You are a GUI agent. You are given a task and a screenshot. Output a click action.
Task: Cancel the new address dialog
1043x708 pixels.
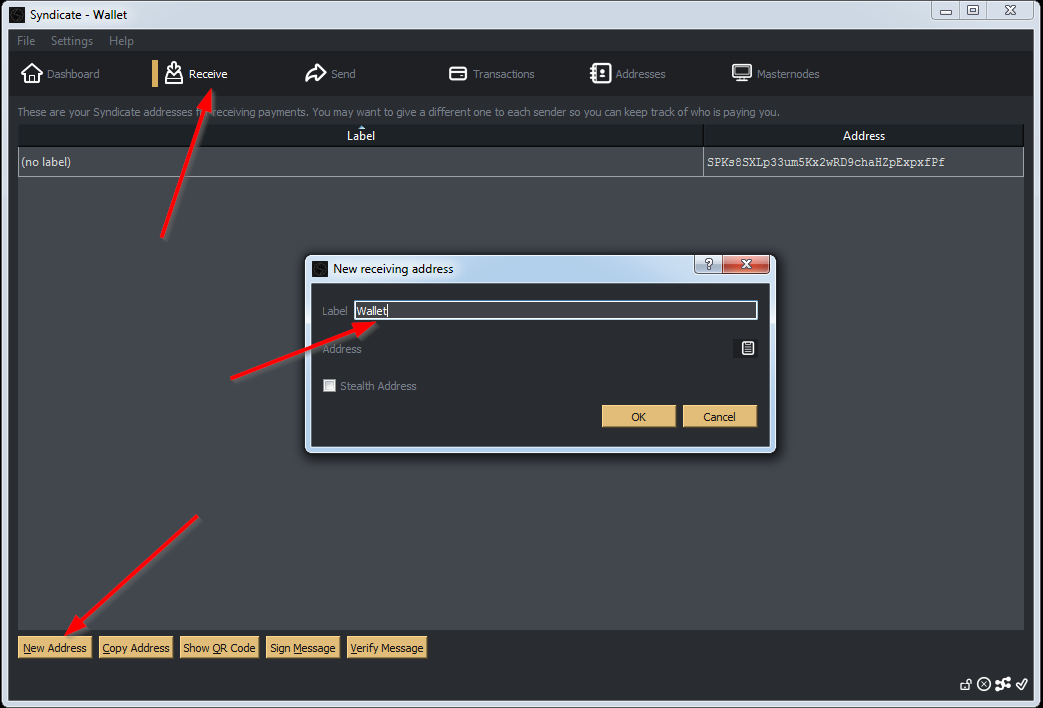(720, 417)
